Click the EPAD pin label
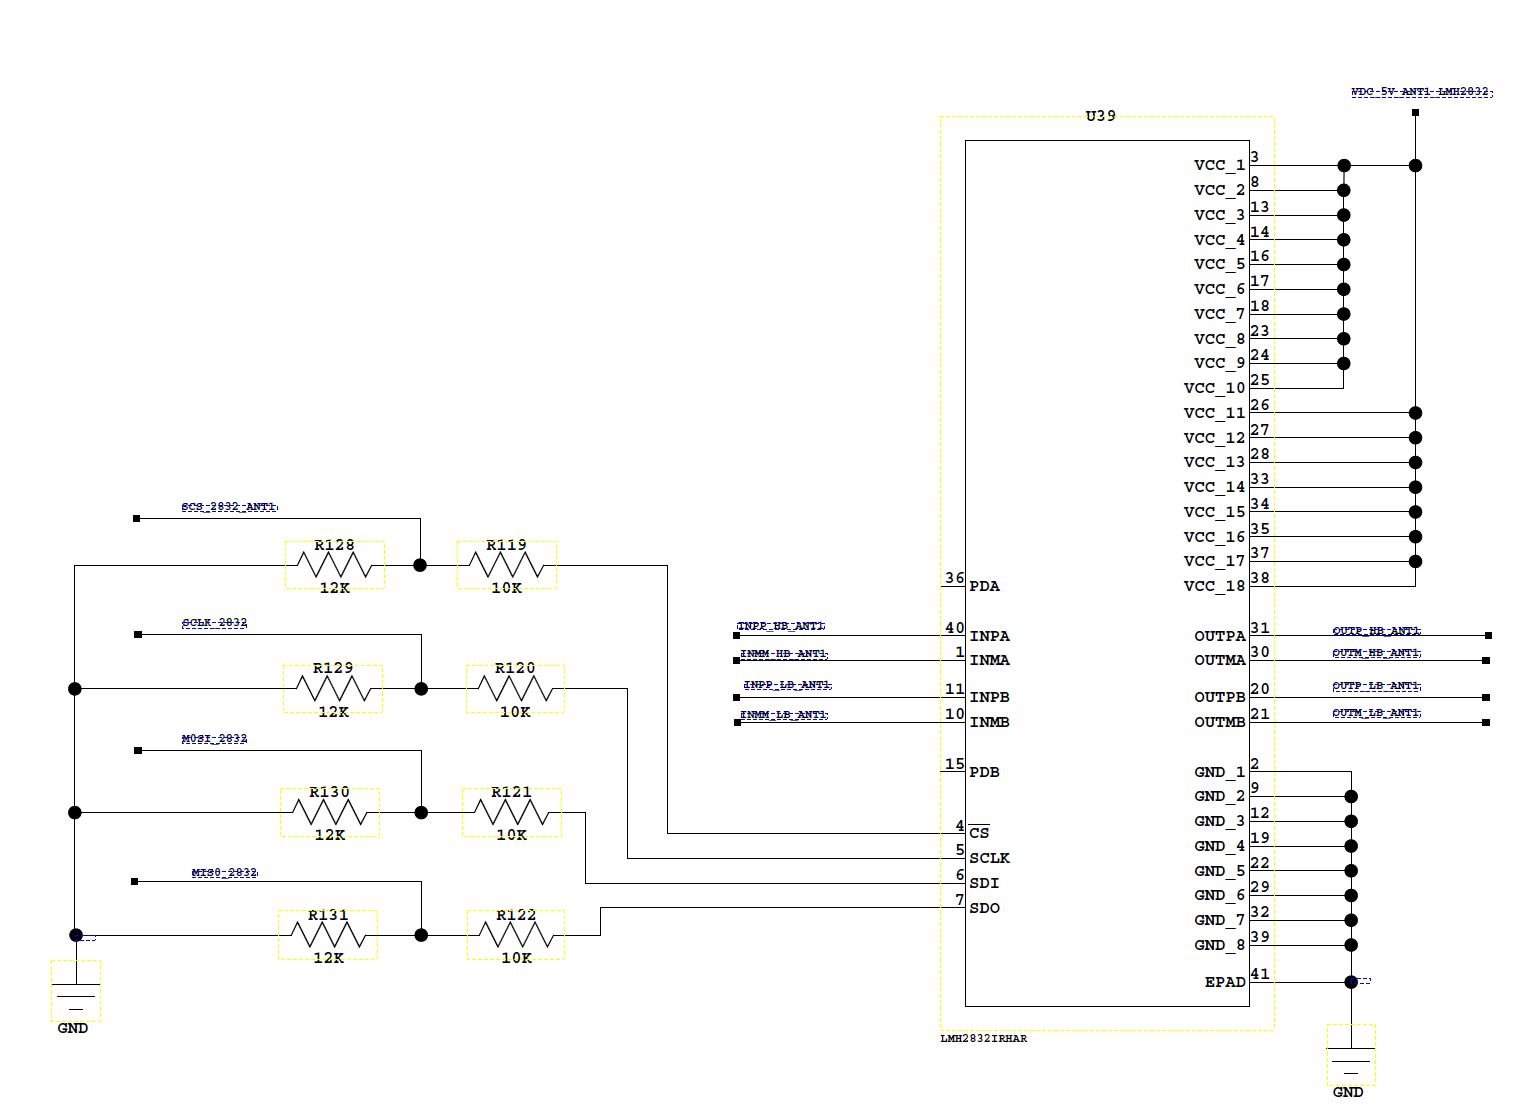Screen dimensions: 1530x1116 tap(1225, 982)
